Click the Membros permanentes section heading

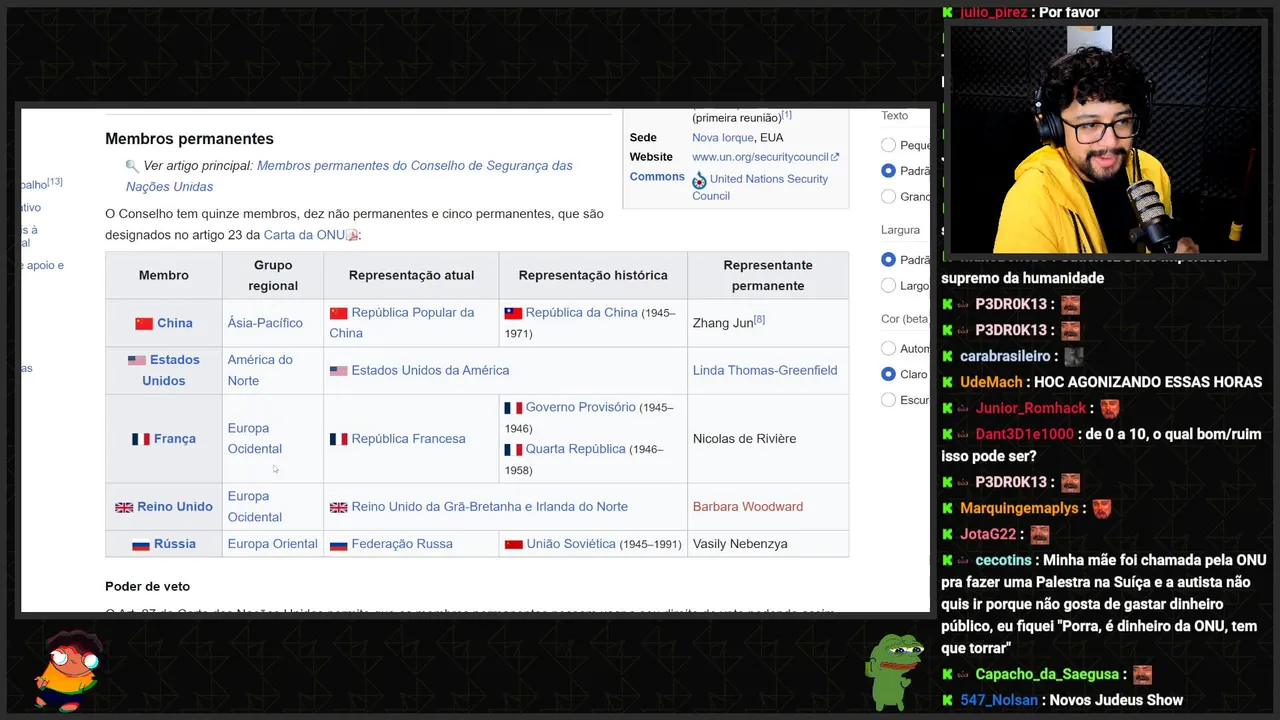point(189,139)
